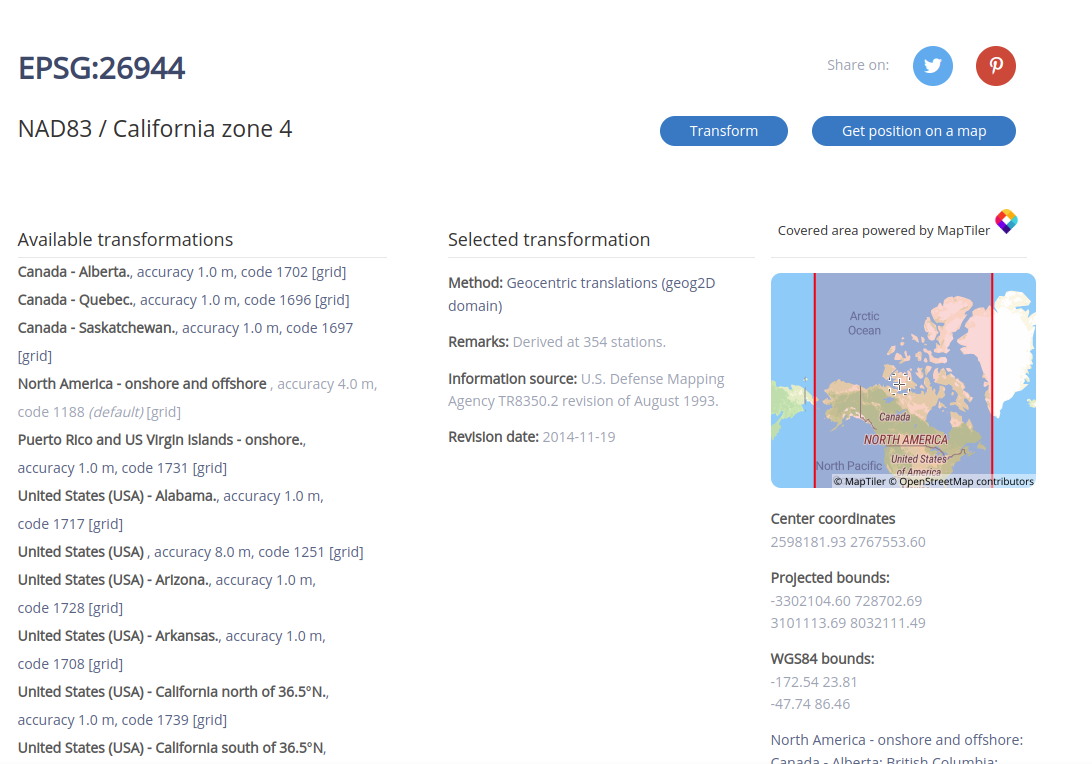This screenshot has width=1092, height=764.
Task: Select North America onshore and offshore transformation
Action: coord(142,384)
